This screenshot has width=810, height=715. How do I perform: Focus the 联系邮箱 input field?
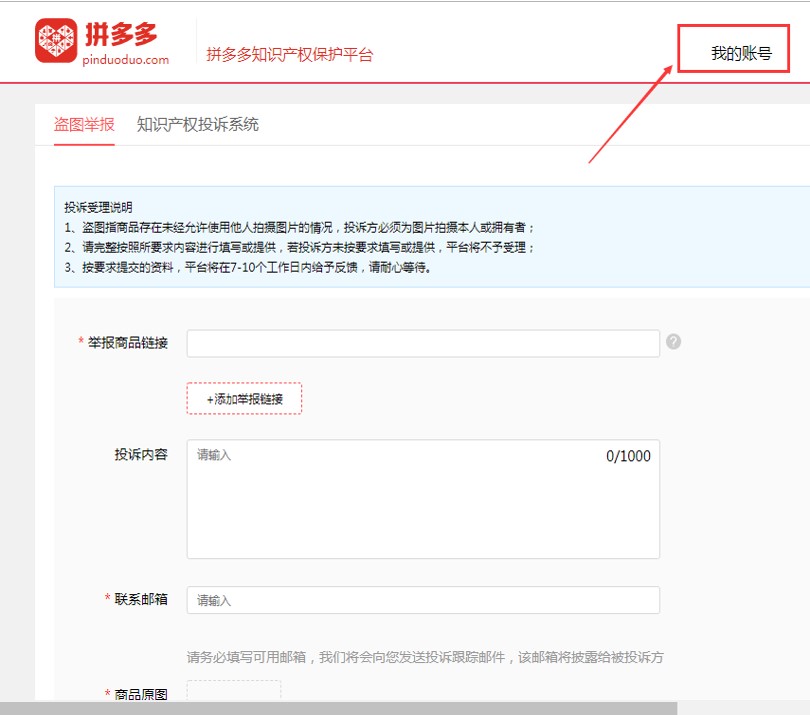(x=422, y=600)
